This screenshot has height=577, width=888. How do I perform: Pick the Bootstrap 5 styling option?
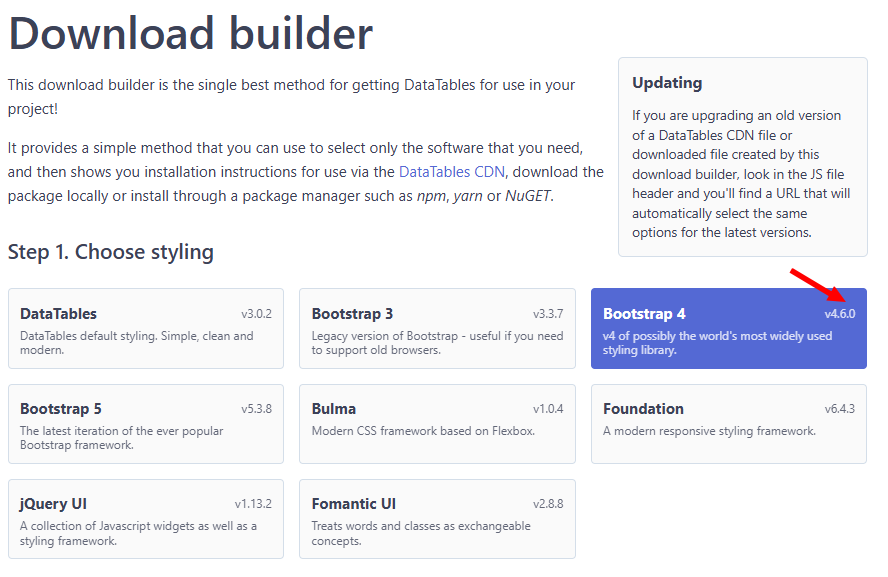point(146,424)
